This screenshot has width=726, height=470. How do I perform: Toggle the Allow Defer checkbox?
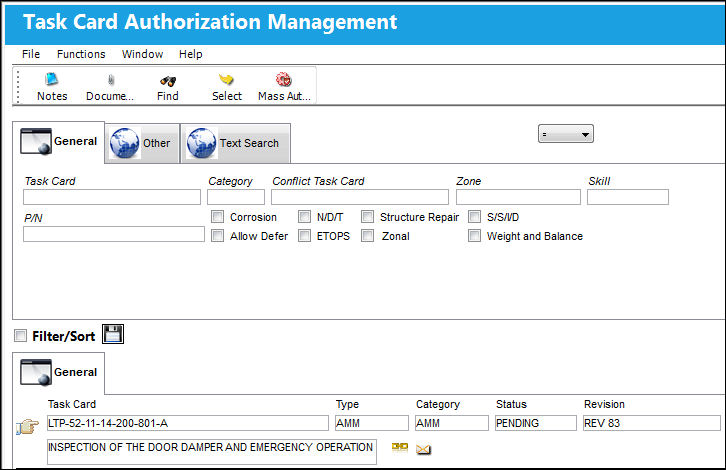coord(217,236)
